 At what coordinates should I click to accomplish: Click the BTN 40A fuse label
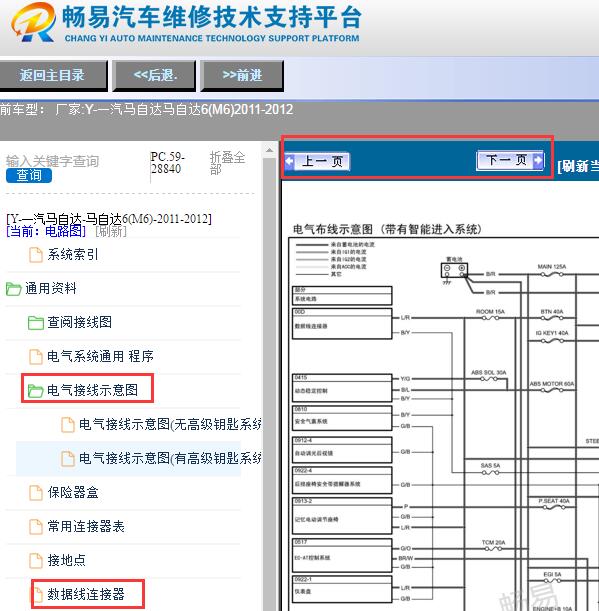pyautogui.click(x=551, y=312)
